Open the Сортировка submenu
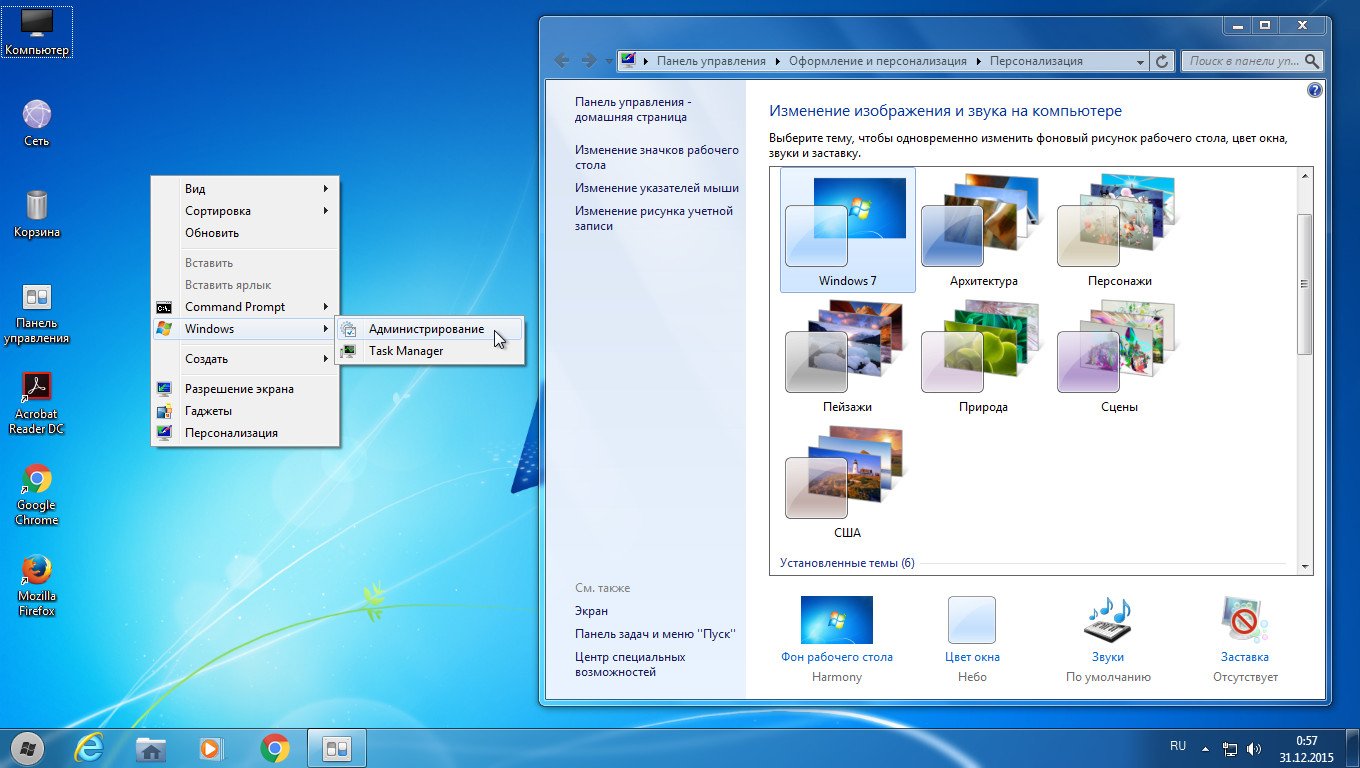The width and height of the screenshot is (1360, 768). tap(245, 211)
